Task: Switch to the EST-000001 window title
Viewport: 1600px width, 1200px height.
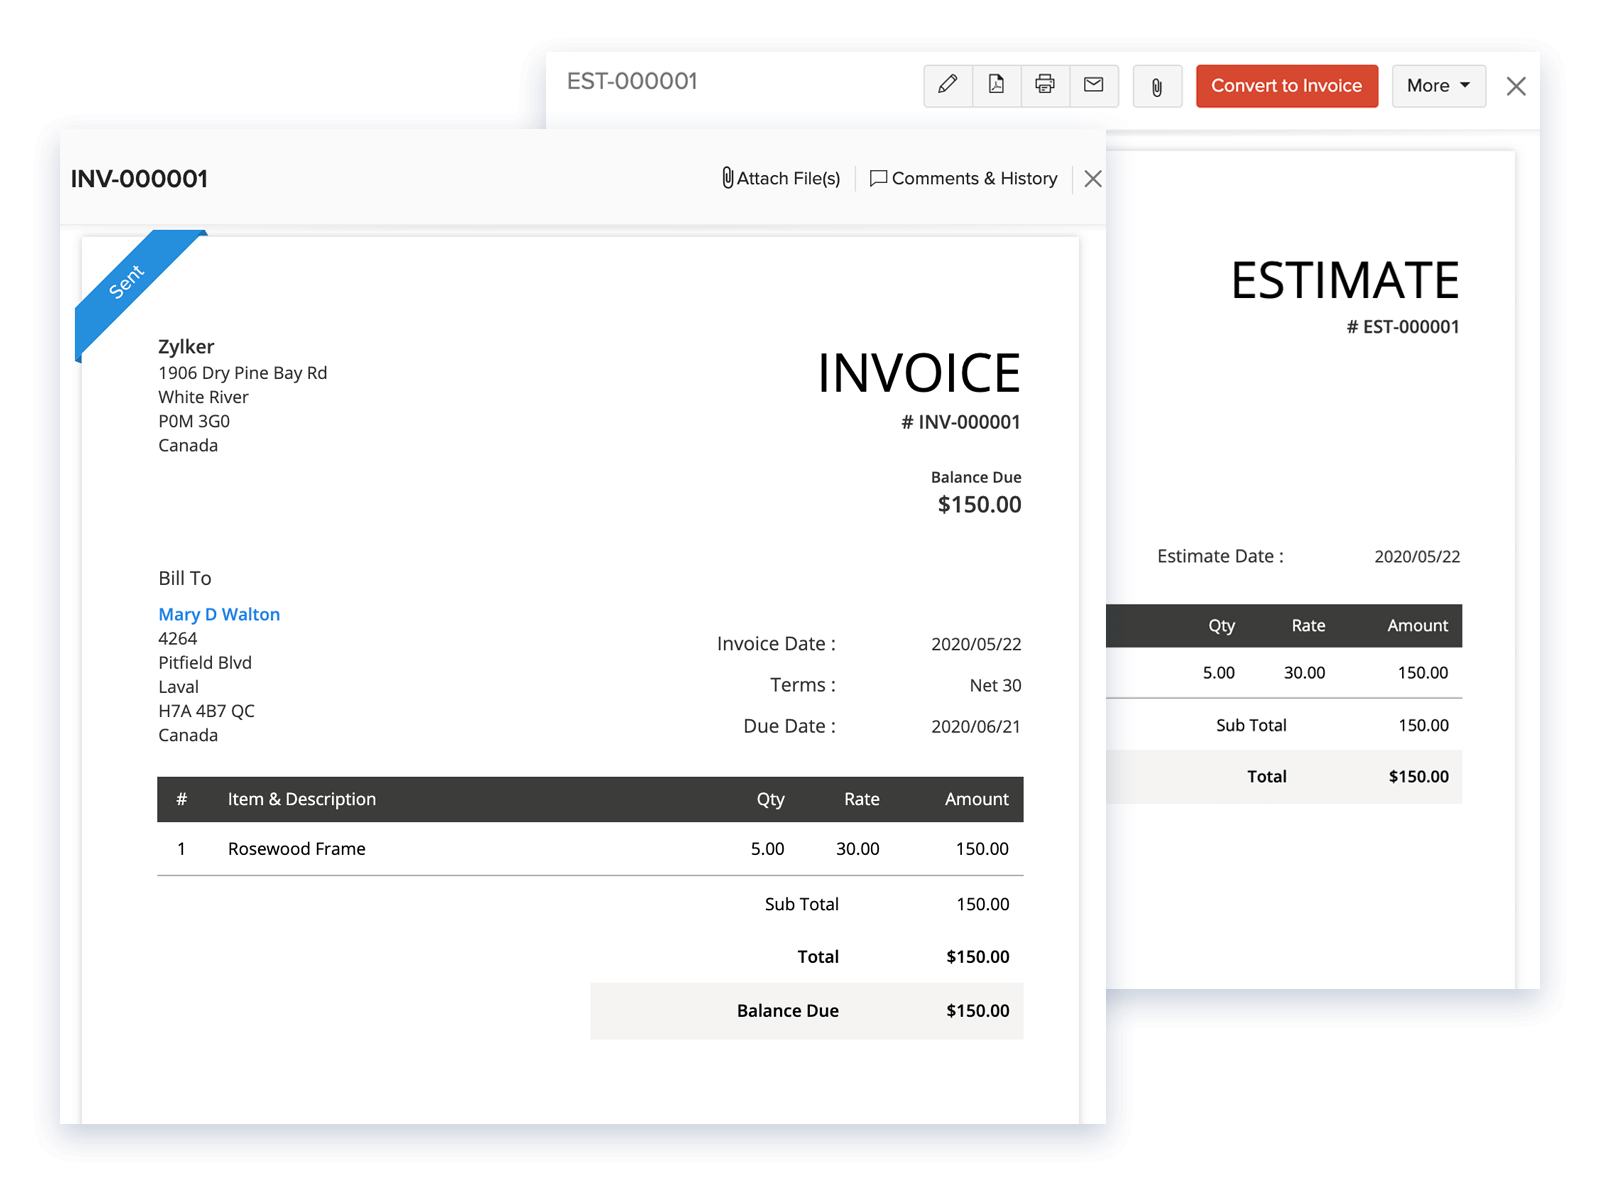Action: point(632,81)
